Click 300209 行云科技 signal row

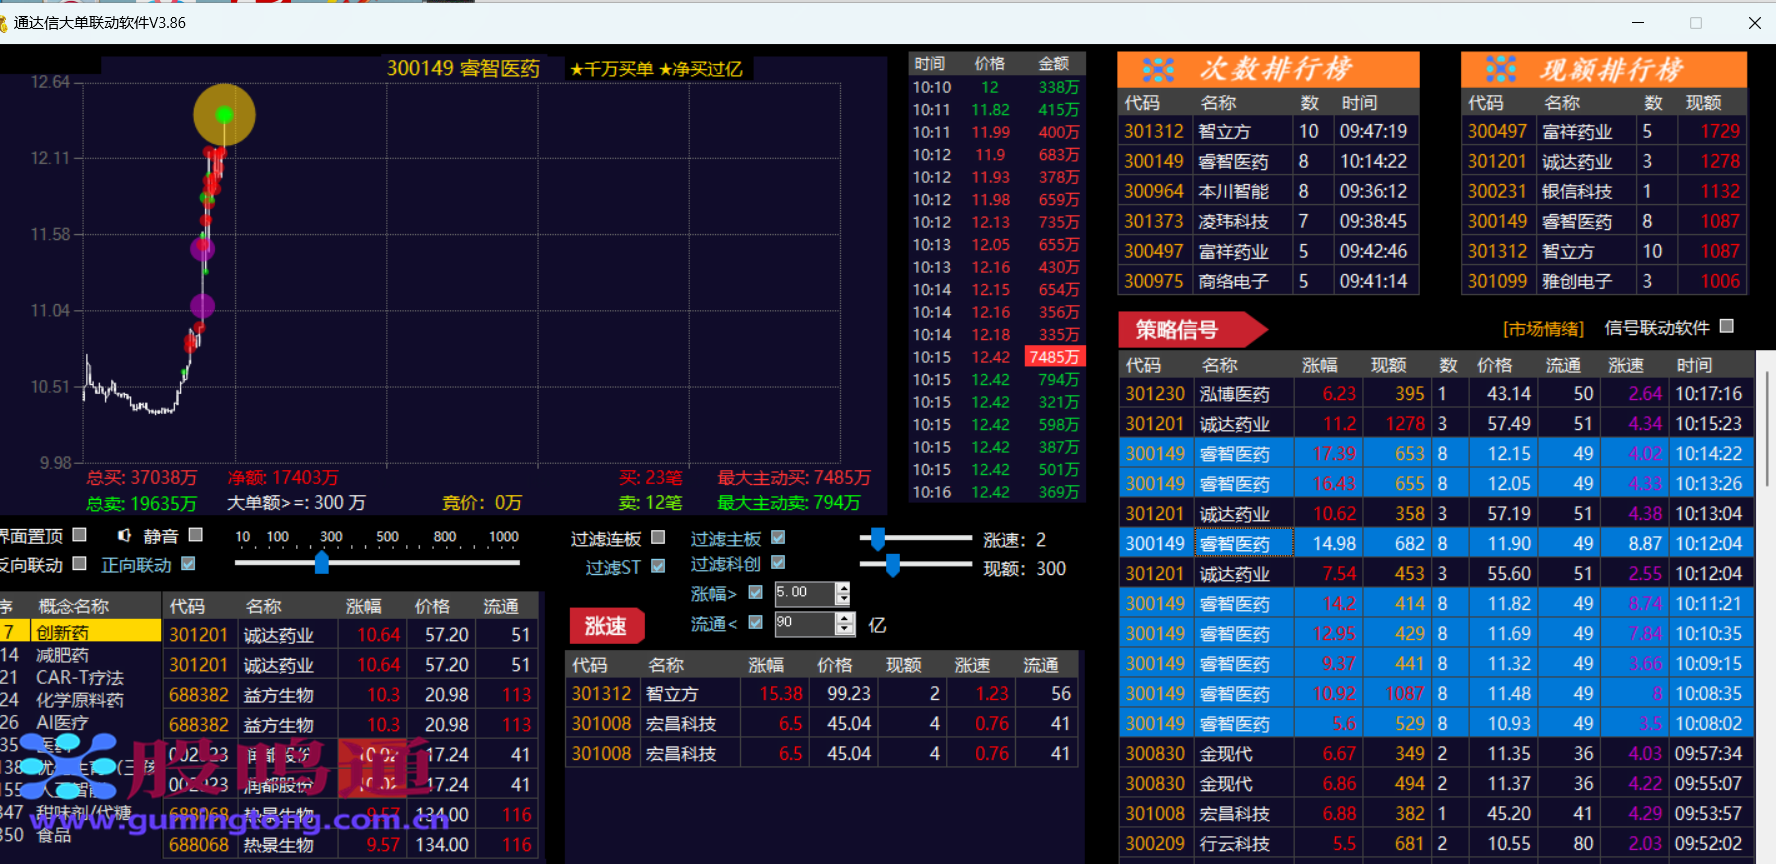click(x=1436, y=844)
